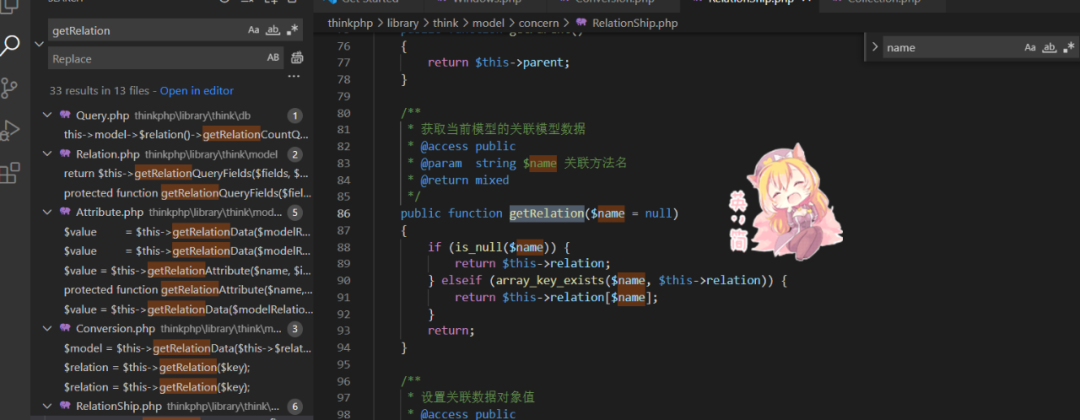Click 'return $this->parent;' on line 77

(x=499, y=63)
